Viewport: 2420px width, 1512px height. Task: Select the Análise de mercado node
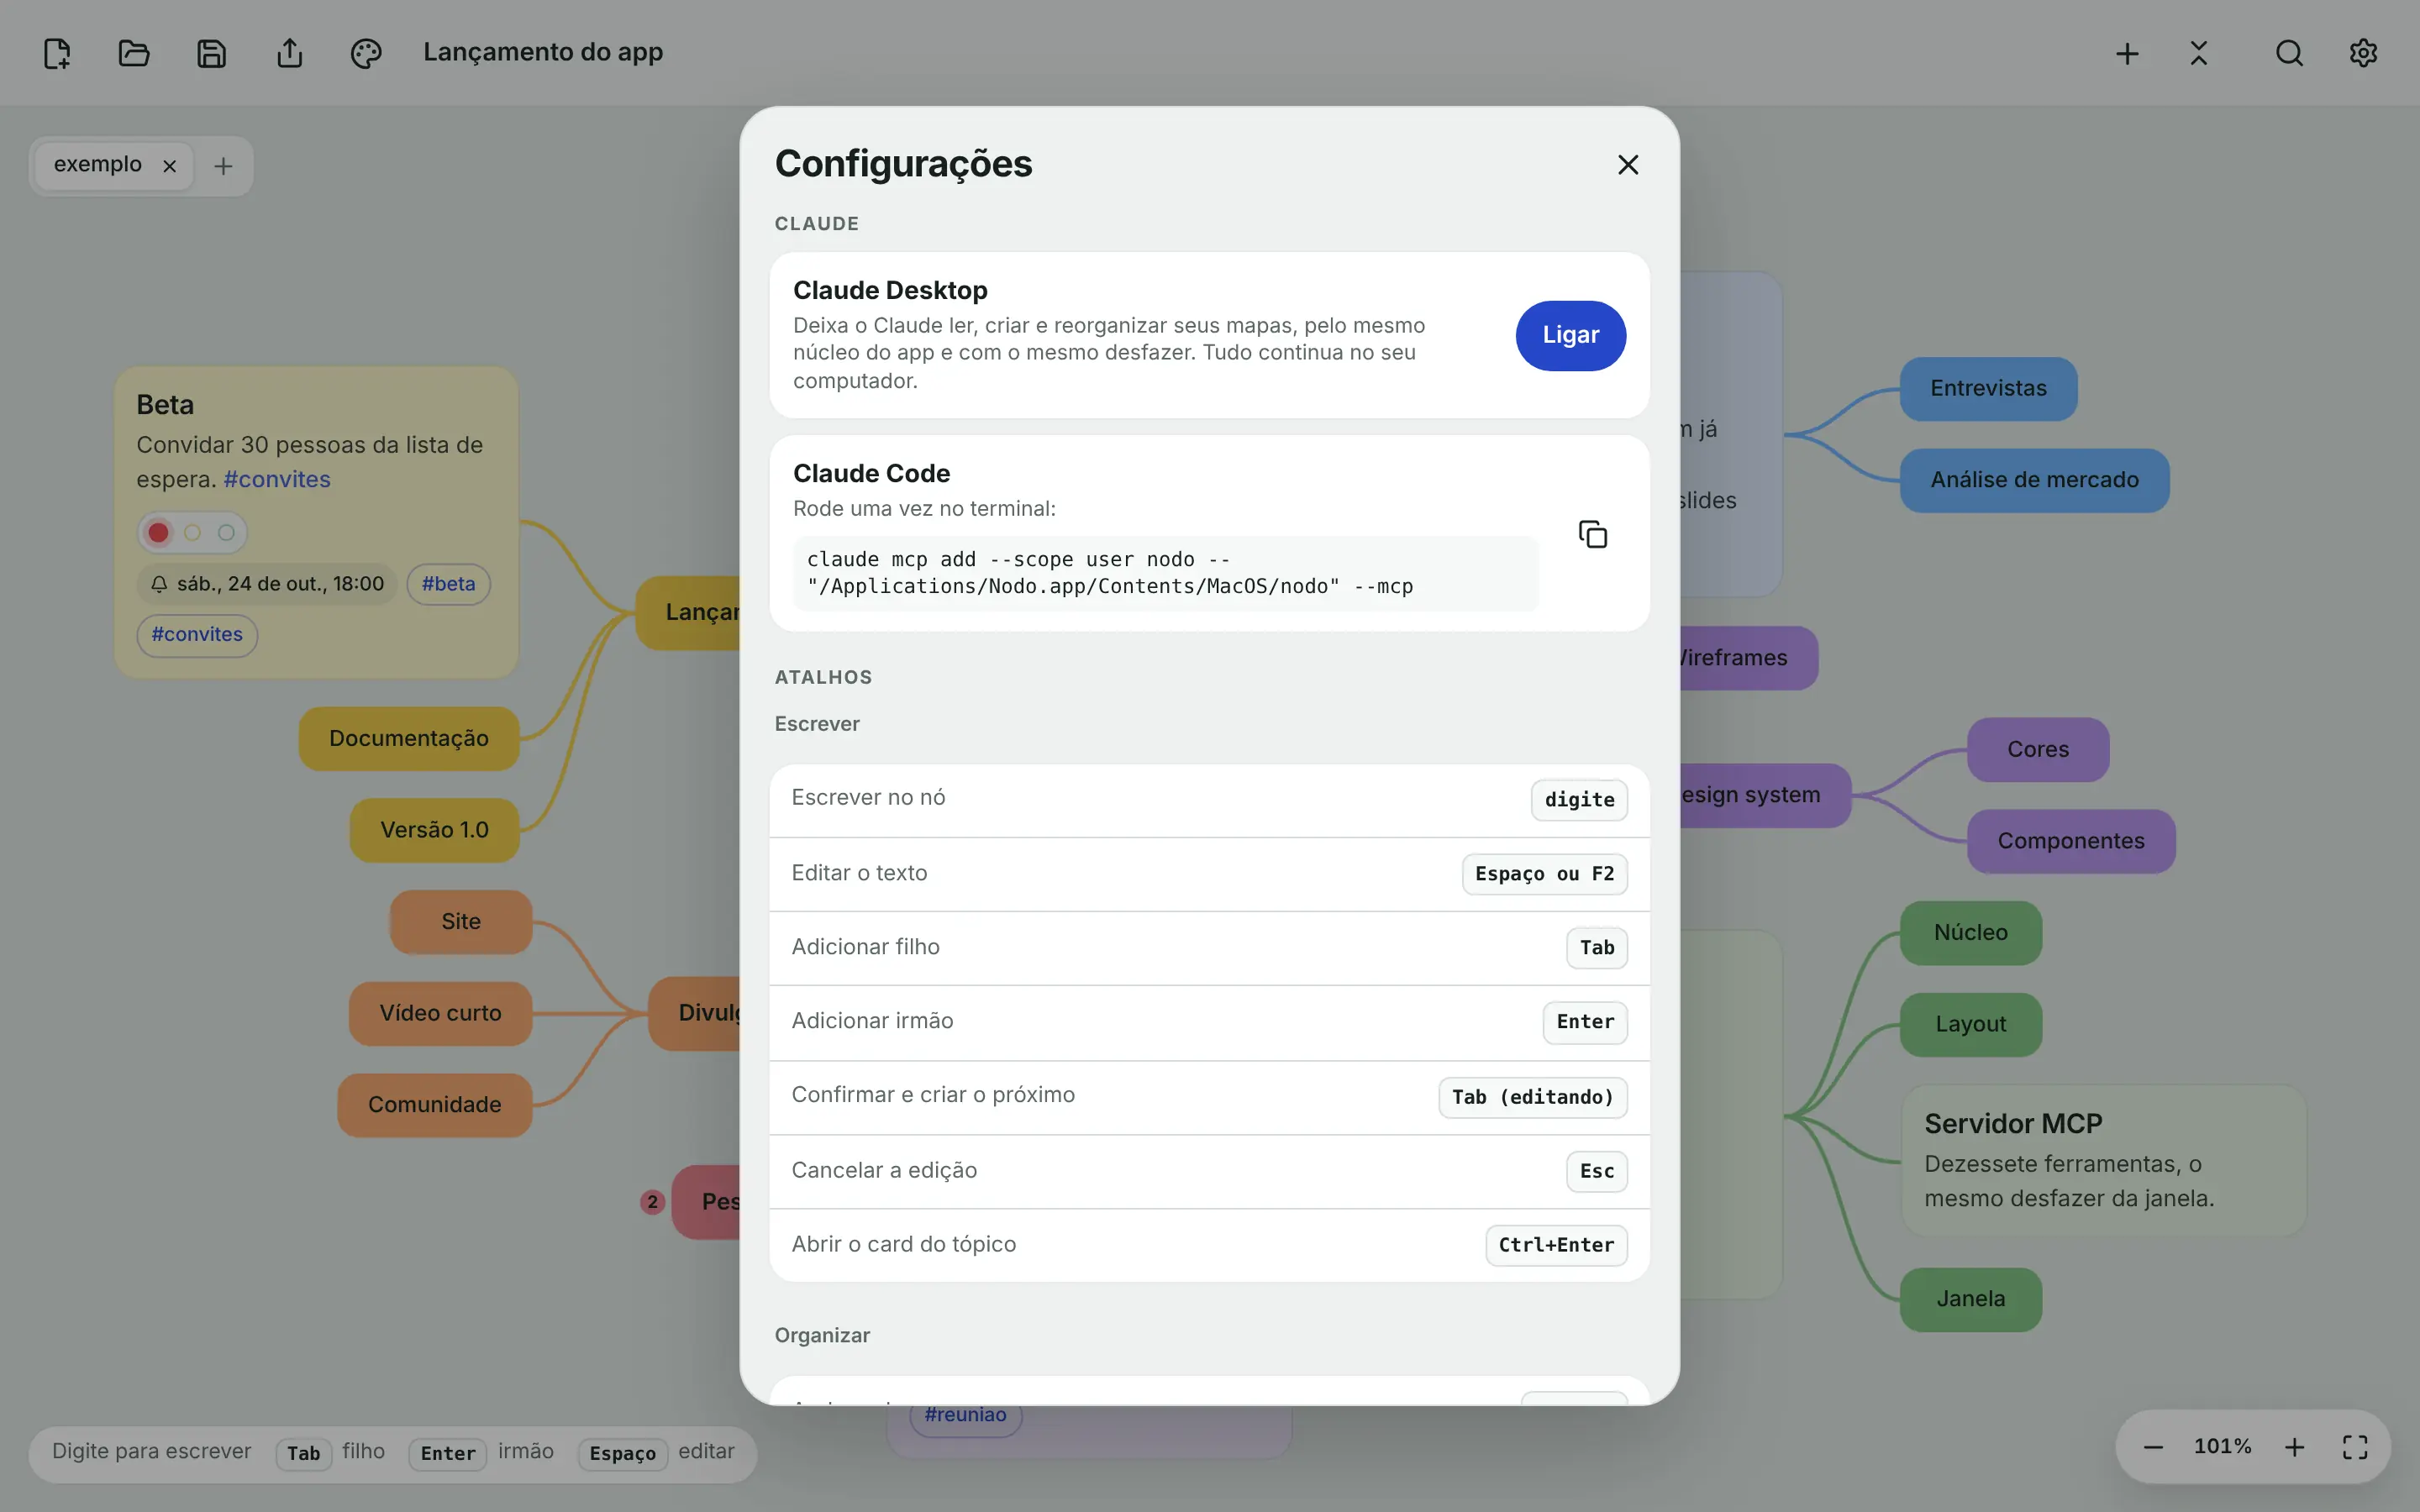(x=2034, y=480)
